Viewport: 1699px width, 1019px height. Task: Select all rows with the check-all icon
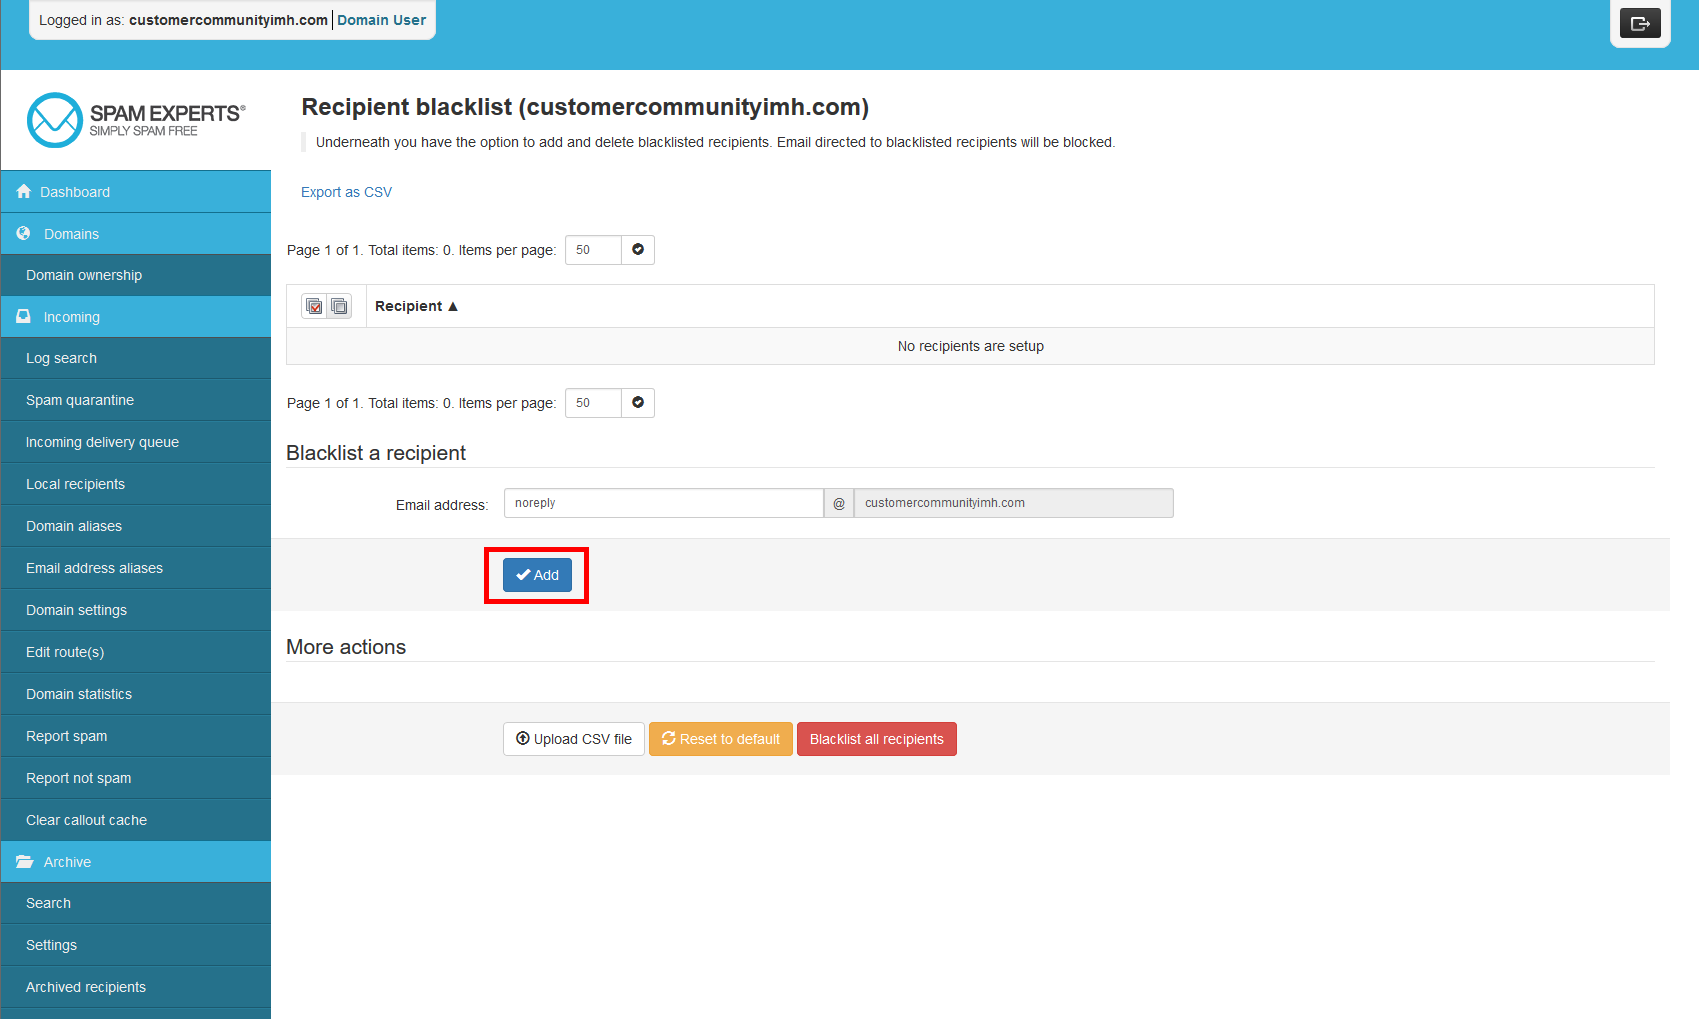tap(314, 306)
